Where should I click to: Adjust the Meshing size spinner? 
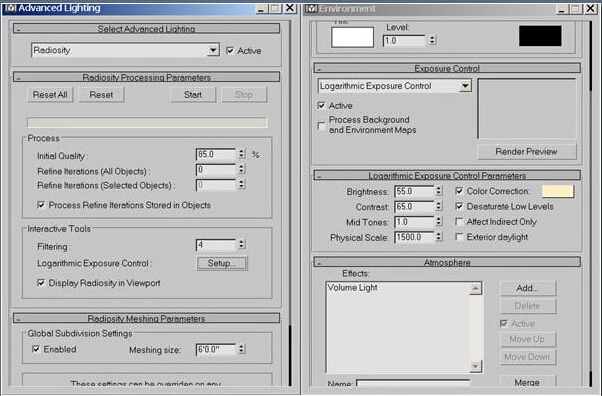coord(241,349)
